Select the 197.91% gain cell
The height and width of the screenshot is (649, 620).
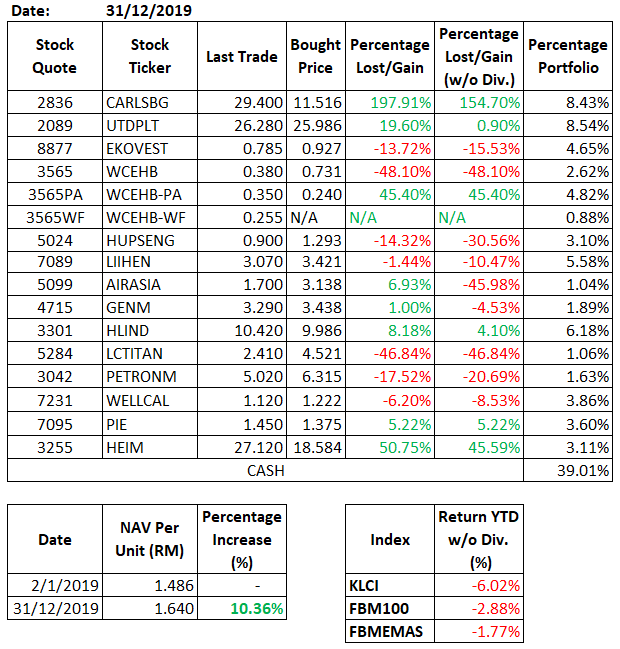pyautogui.click(x=390, y=103)
